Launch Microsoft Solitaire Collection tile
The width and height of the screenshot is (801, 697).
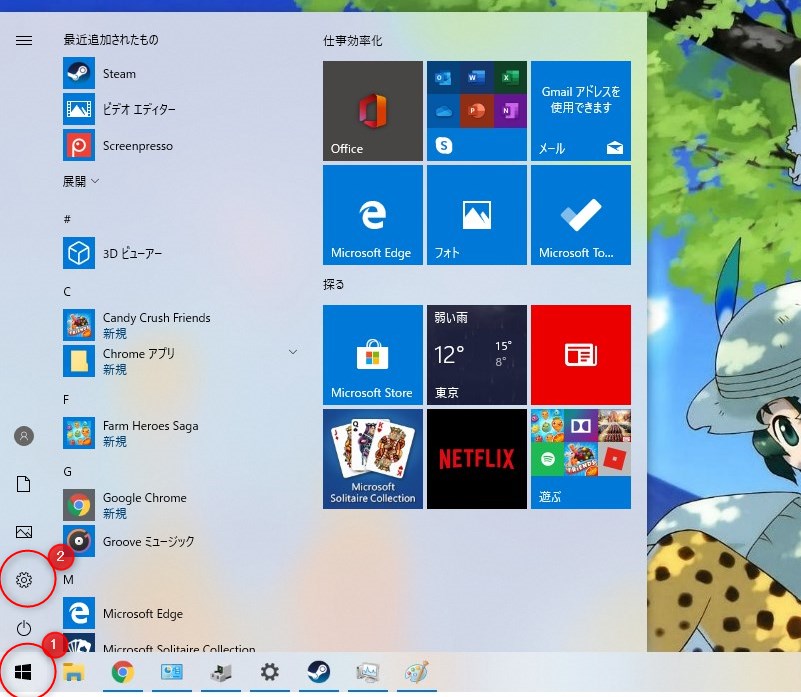[373, 459]
